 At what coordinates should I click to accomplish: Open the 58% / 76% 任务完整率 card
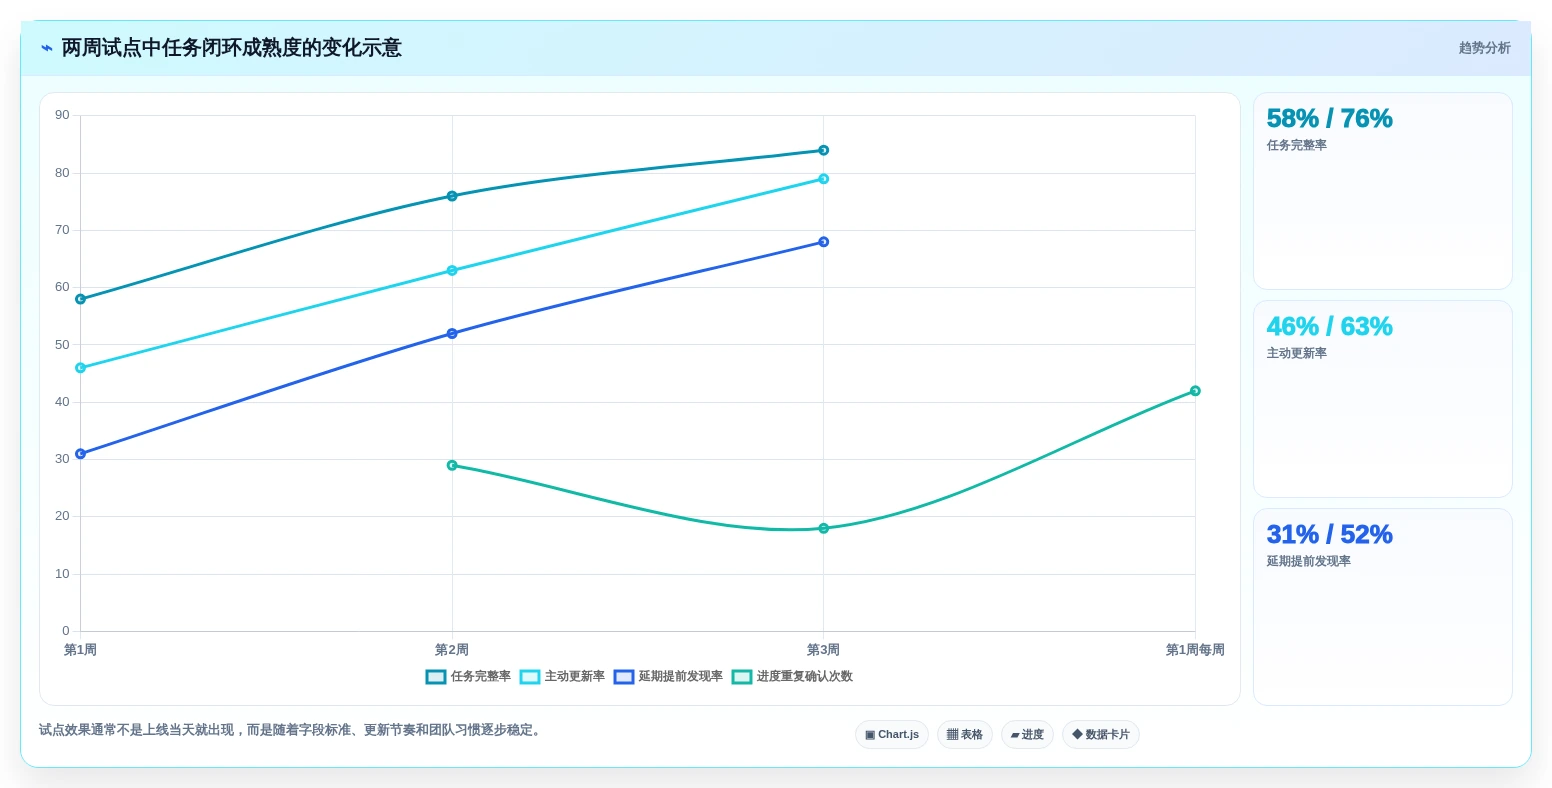coord(1383,191)
